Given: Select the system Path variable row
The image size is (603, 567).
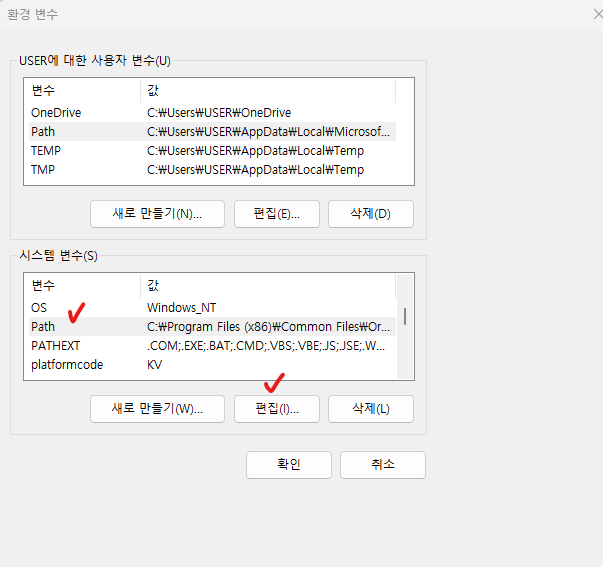Looking at the screenshot, I should (212, 327).
